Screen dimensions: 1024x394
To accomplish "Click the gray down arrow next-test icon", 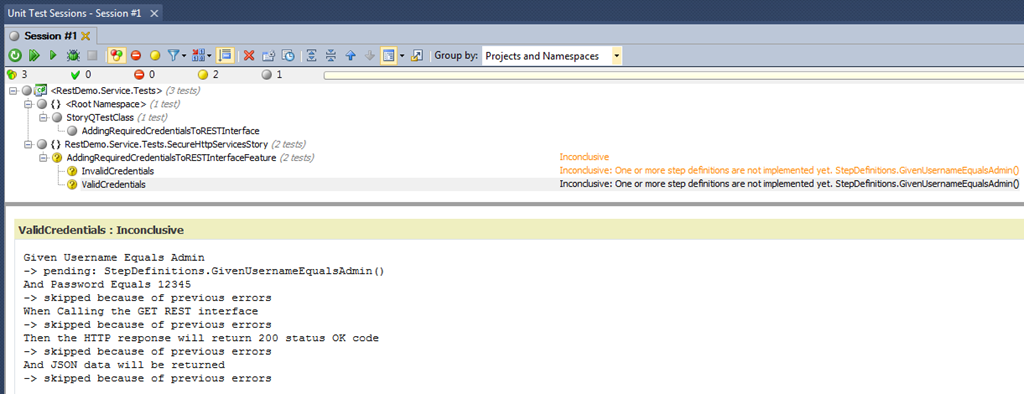I will 369,56.
